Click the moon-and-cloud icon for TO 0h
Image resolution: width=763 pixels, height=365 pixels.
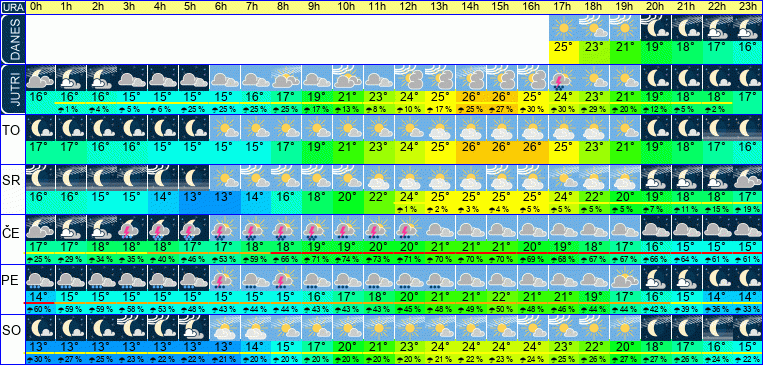click(x=40, y=128)
